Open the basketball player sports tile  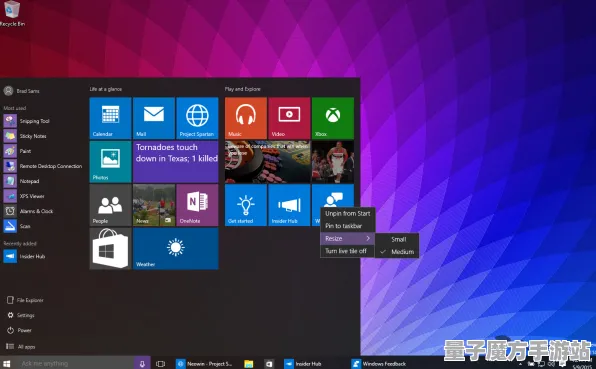(x=333, y=162)
